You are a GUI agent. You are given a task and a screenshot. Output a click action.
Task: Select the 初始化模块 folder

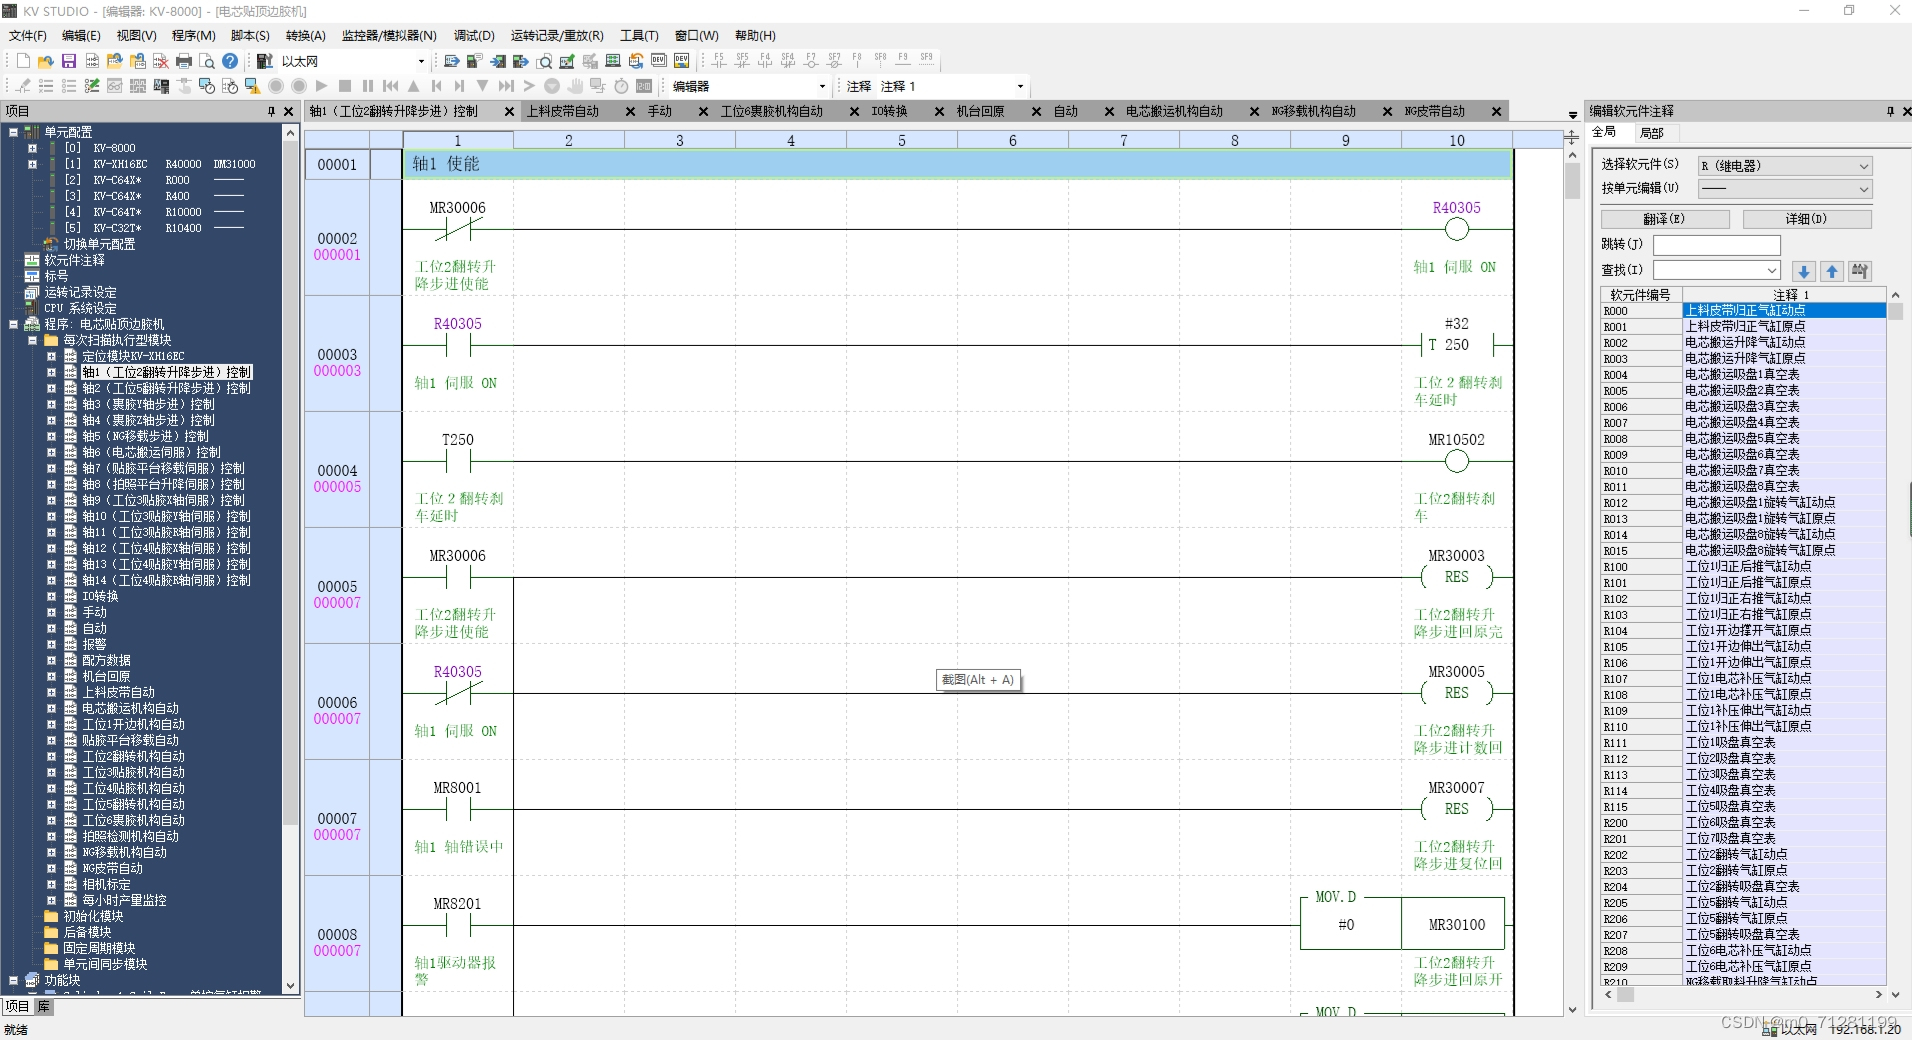click(93, 916)
